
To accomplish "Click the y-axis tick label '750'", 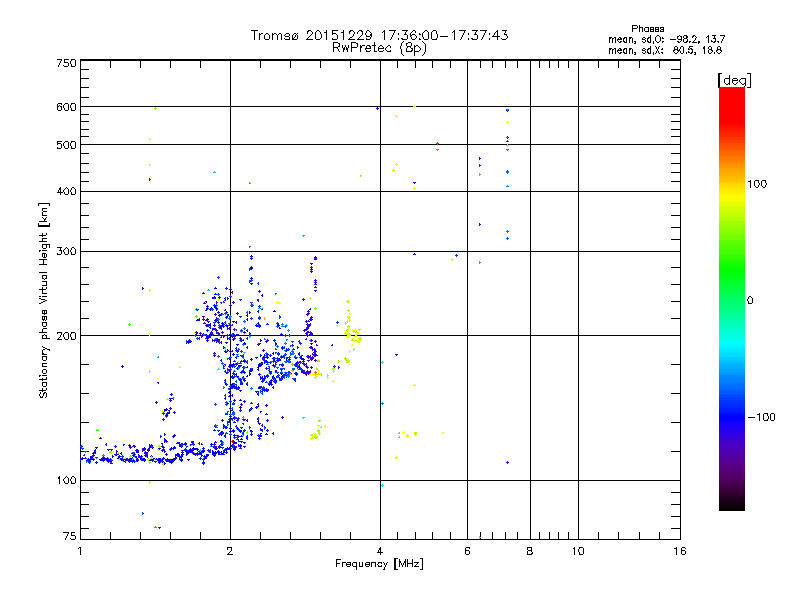I will pos(66,63).
